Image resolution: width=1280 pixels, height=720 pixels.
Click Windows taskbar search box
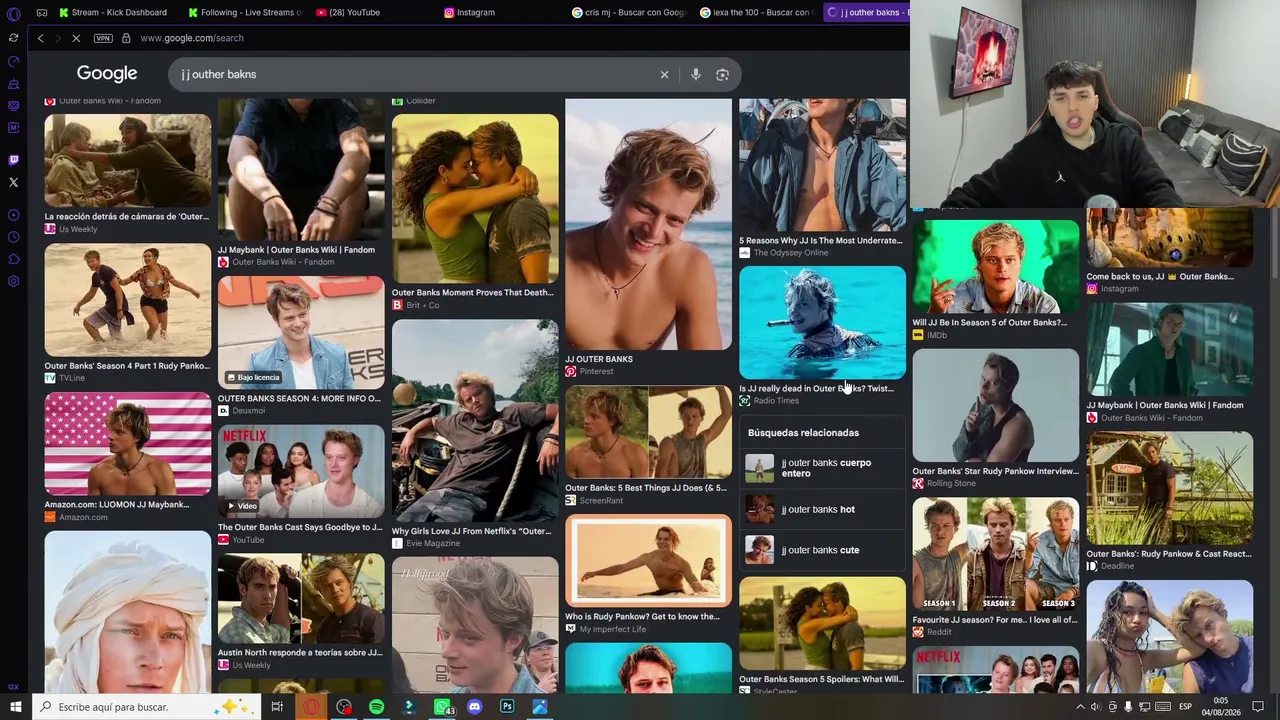[146, 707]
